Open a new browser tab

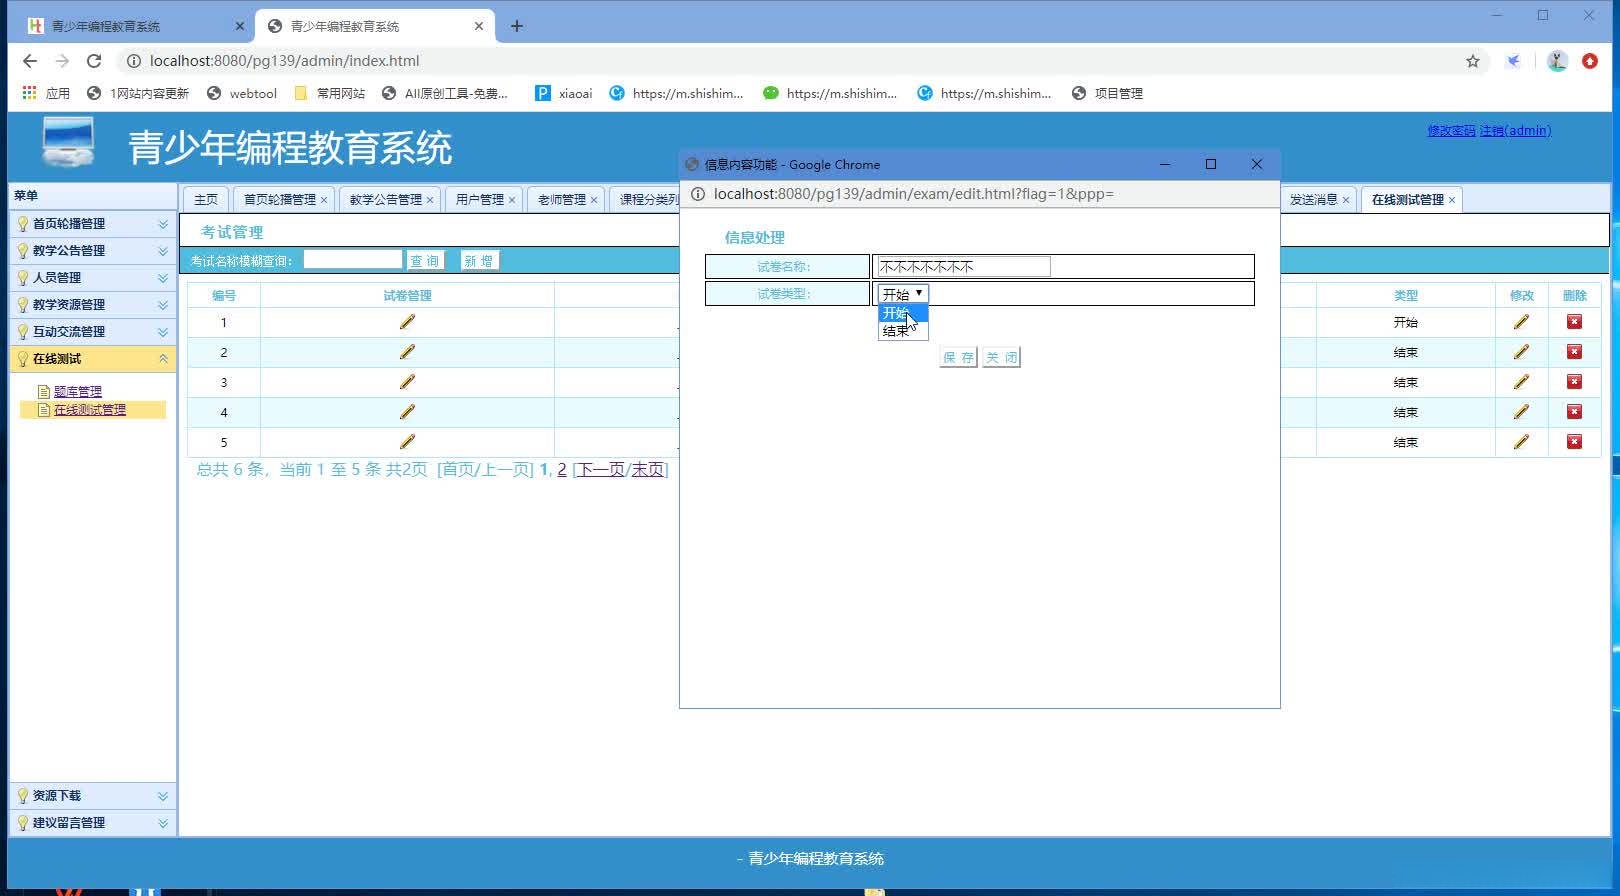click(x=517, y=26)
